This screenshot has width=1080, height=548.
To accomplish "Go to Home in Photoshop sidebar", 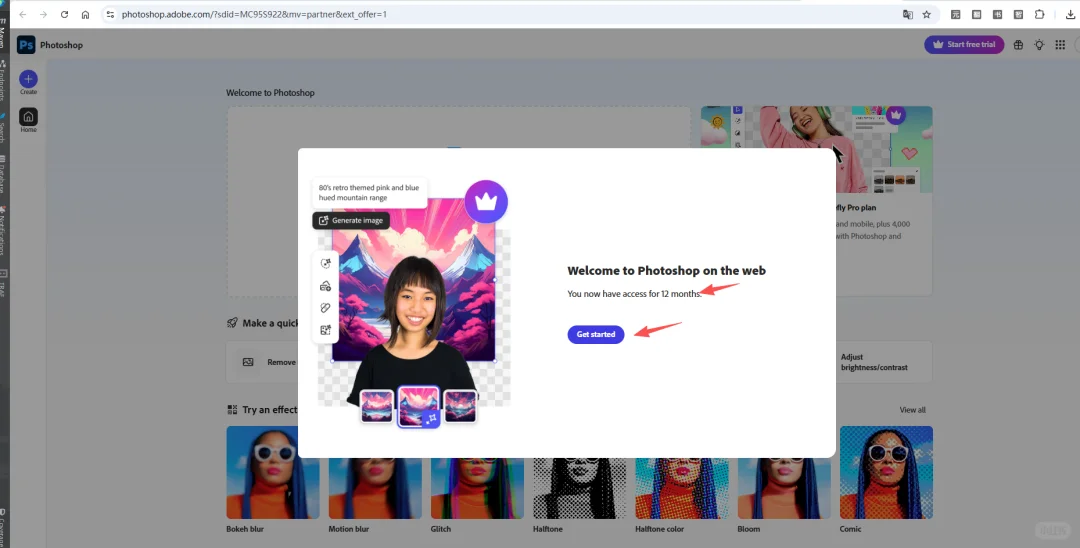I will click(x=28, y=120).
